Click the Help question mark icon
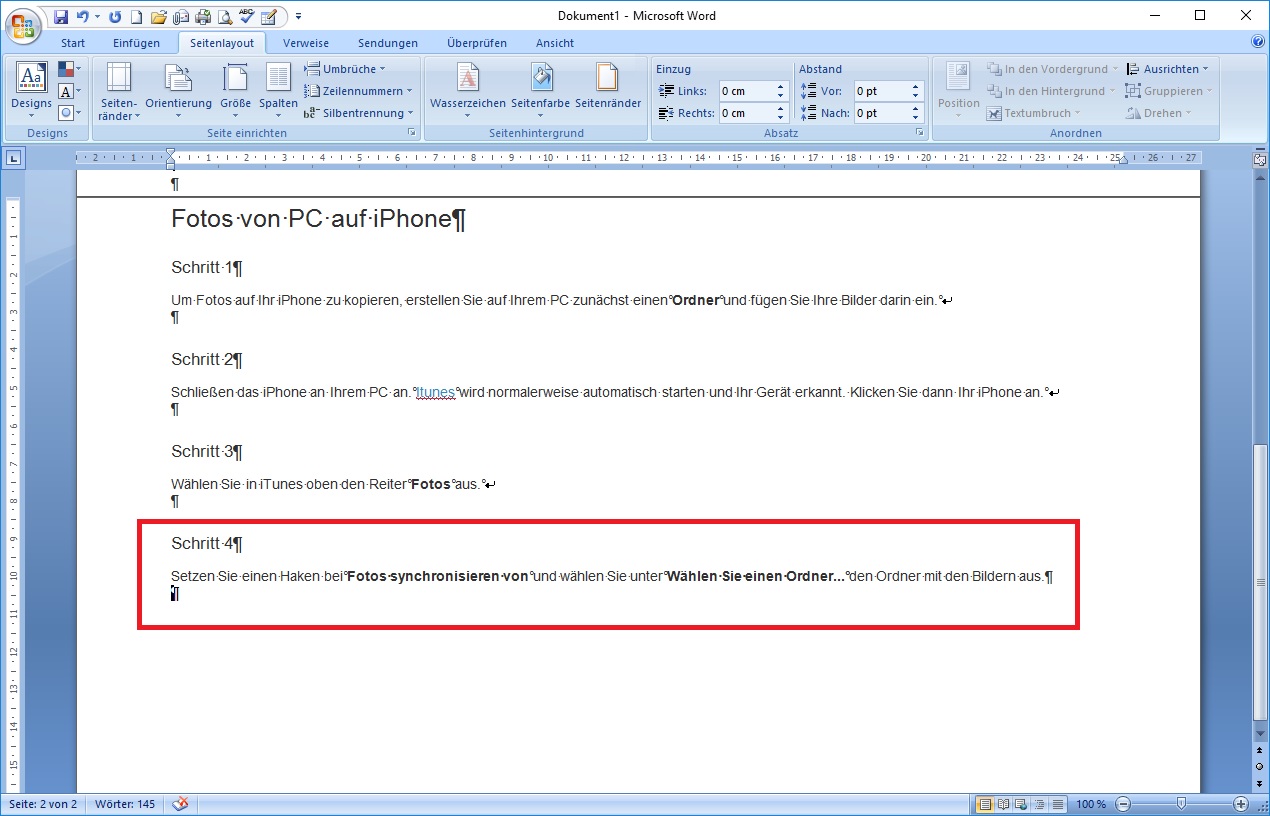1270x816 pixels. (1257, 42)
